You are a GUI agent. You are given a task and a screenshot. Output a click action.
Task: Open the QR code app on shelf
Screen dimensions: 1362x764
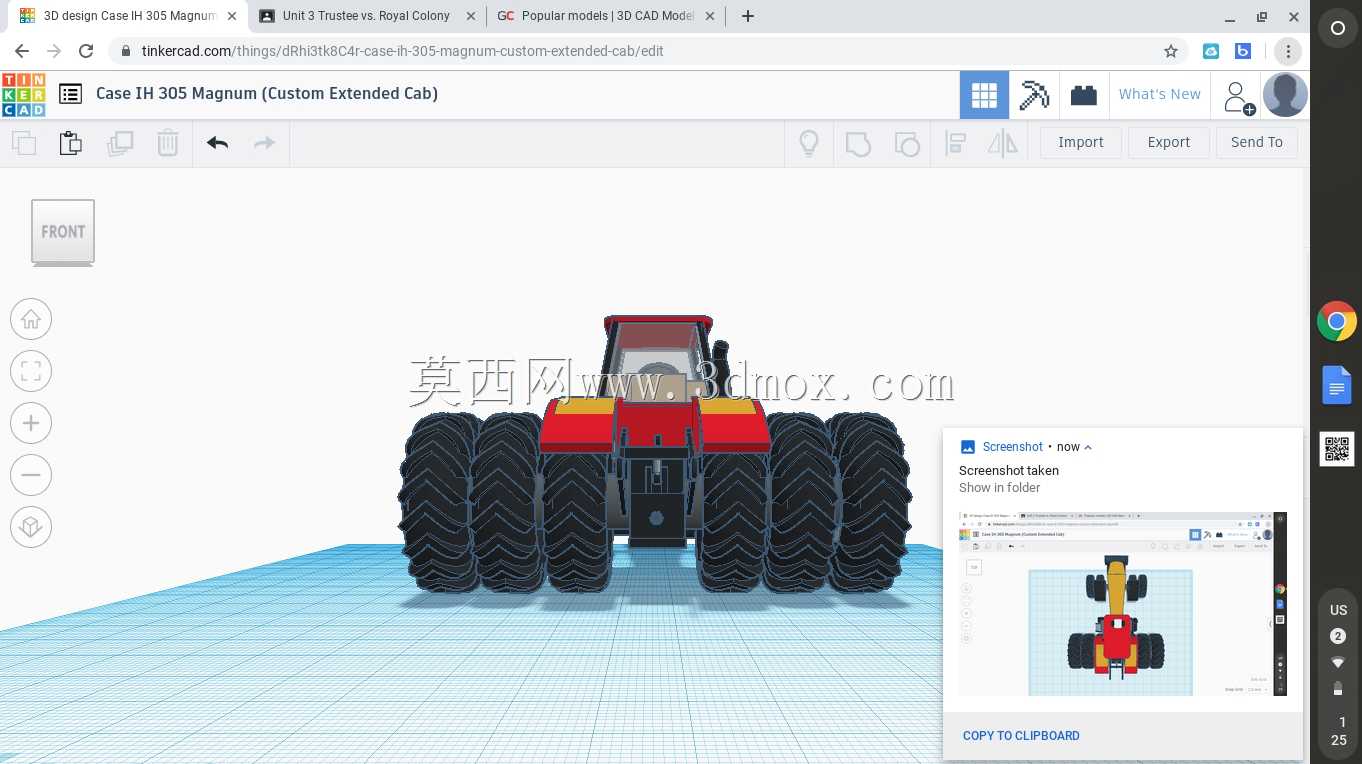point(1337,449)
